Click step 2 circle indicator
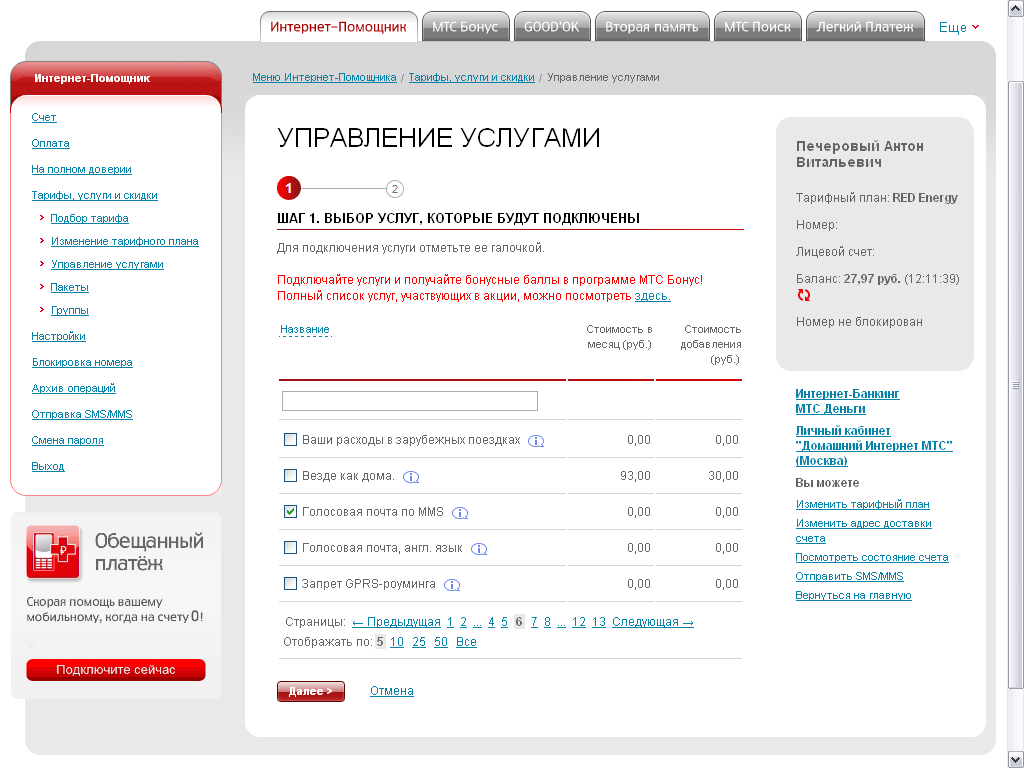This screenshot has height=768, width=1024. coord(395,189)
